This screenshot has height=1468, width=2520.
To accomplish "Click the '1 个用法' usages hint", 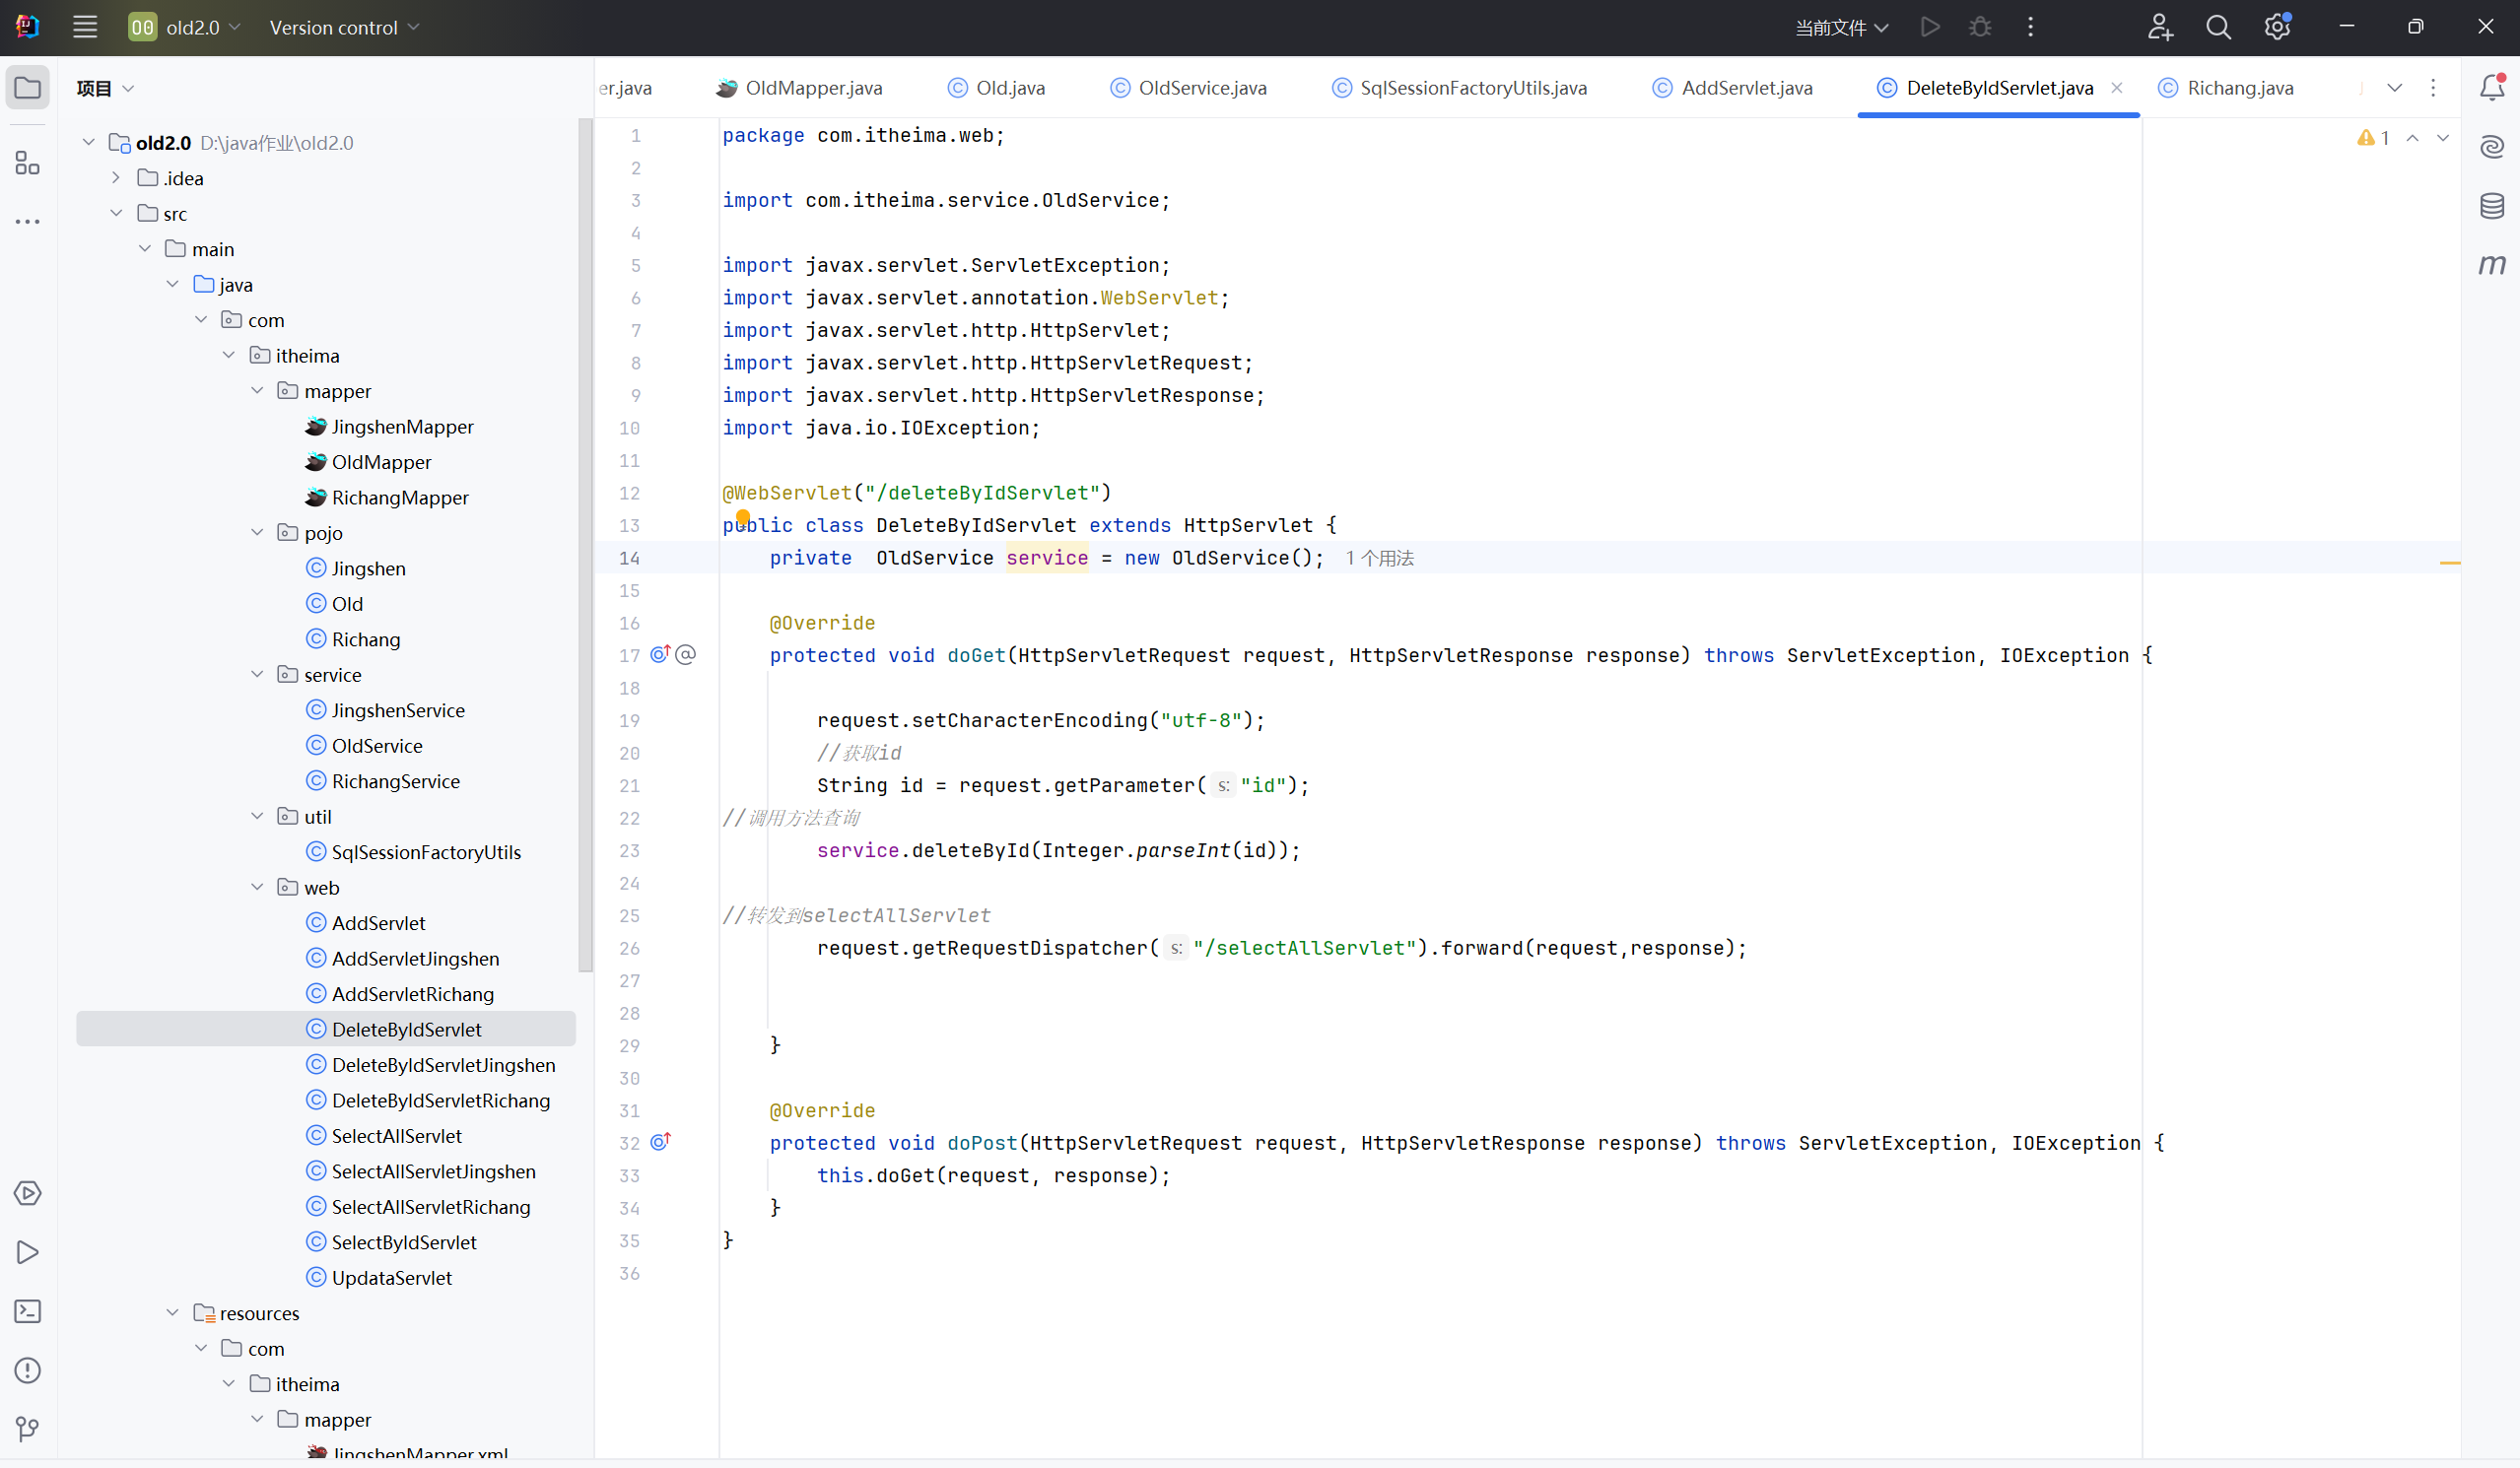I will (x=1379, y=558).
